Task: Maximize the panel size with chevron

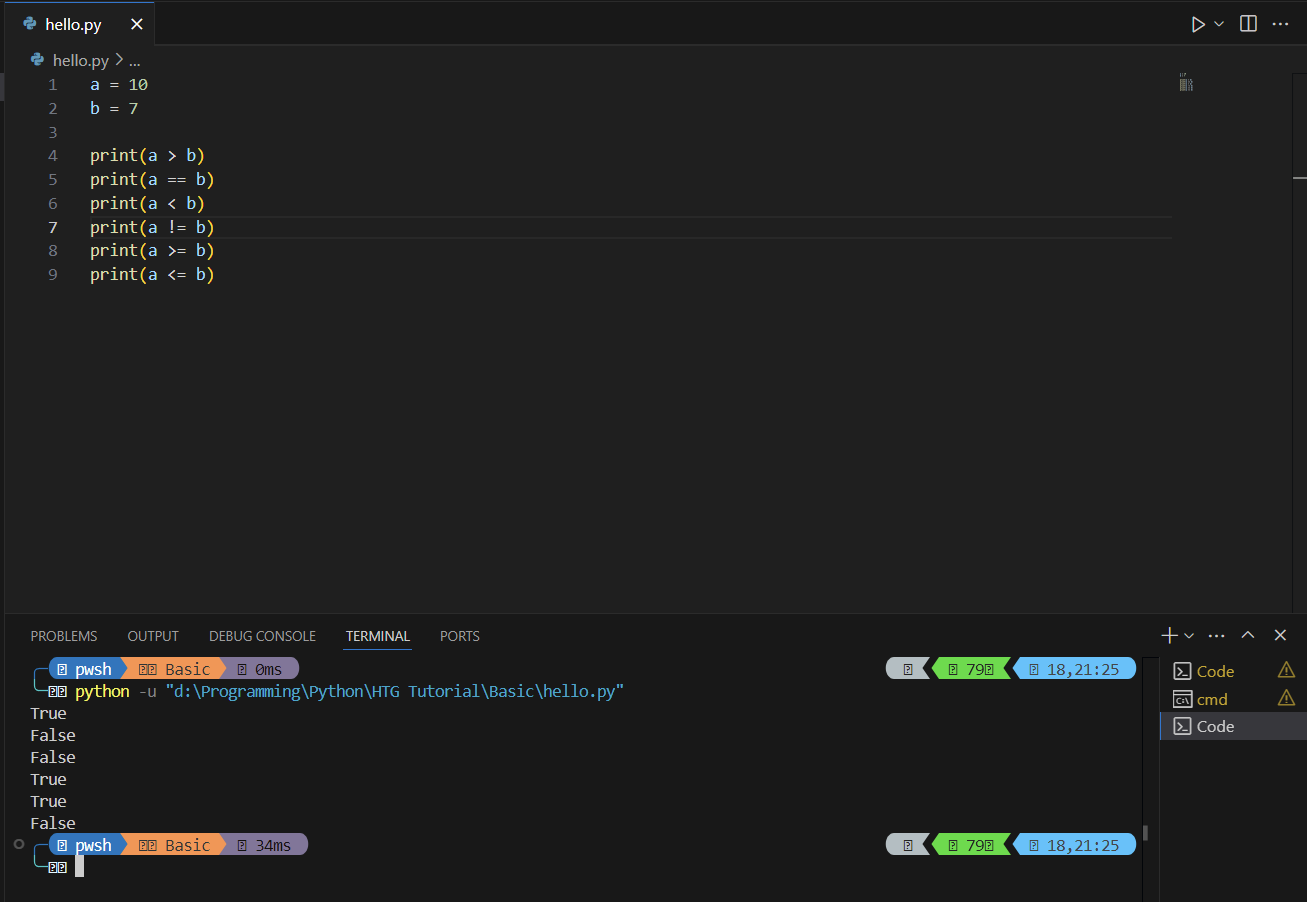Action: coord(1248,635)
